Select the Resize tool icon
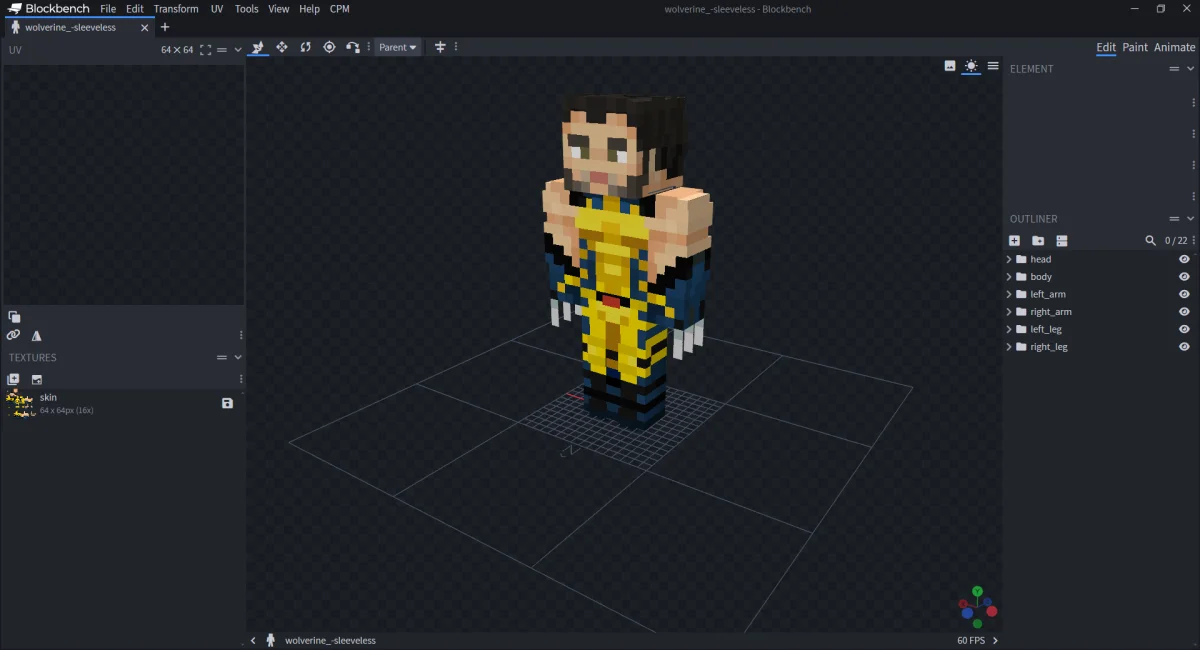 point(282,47)
